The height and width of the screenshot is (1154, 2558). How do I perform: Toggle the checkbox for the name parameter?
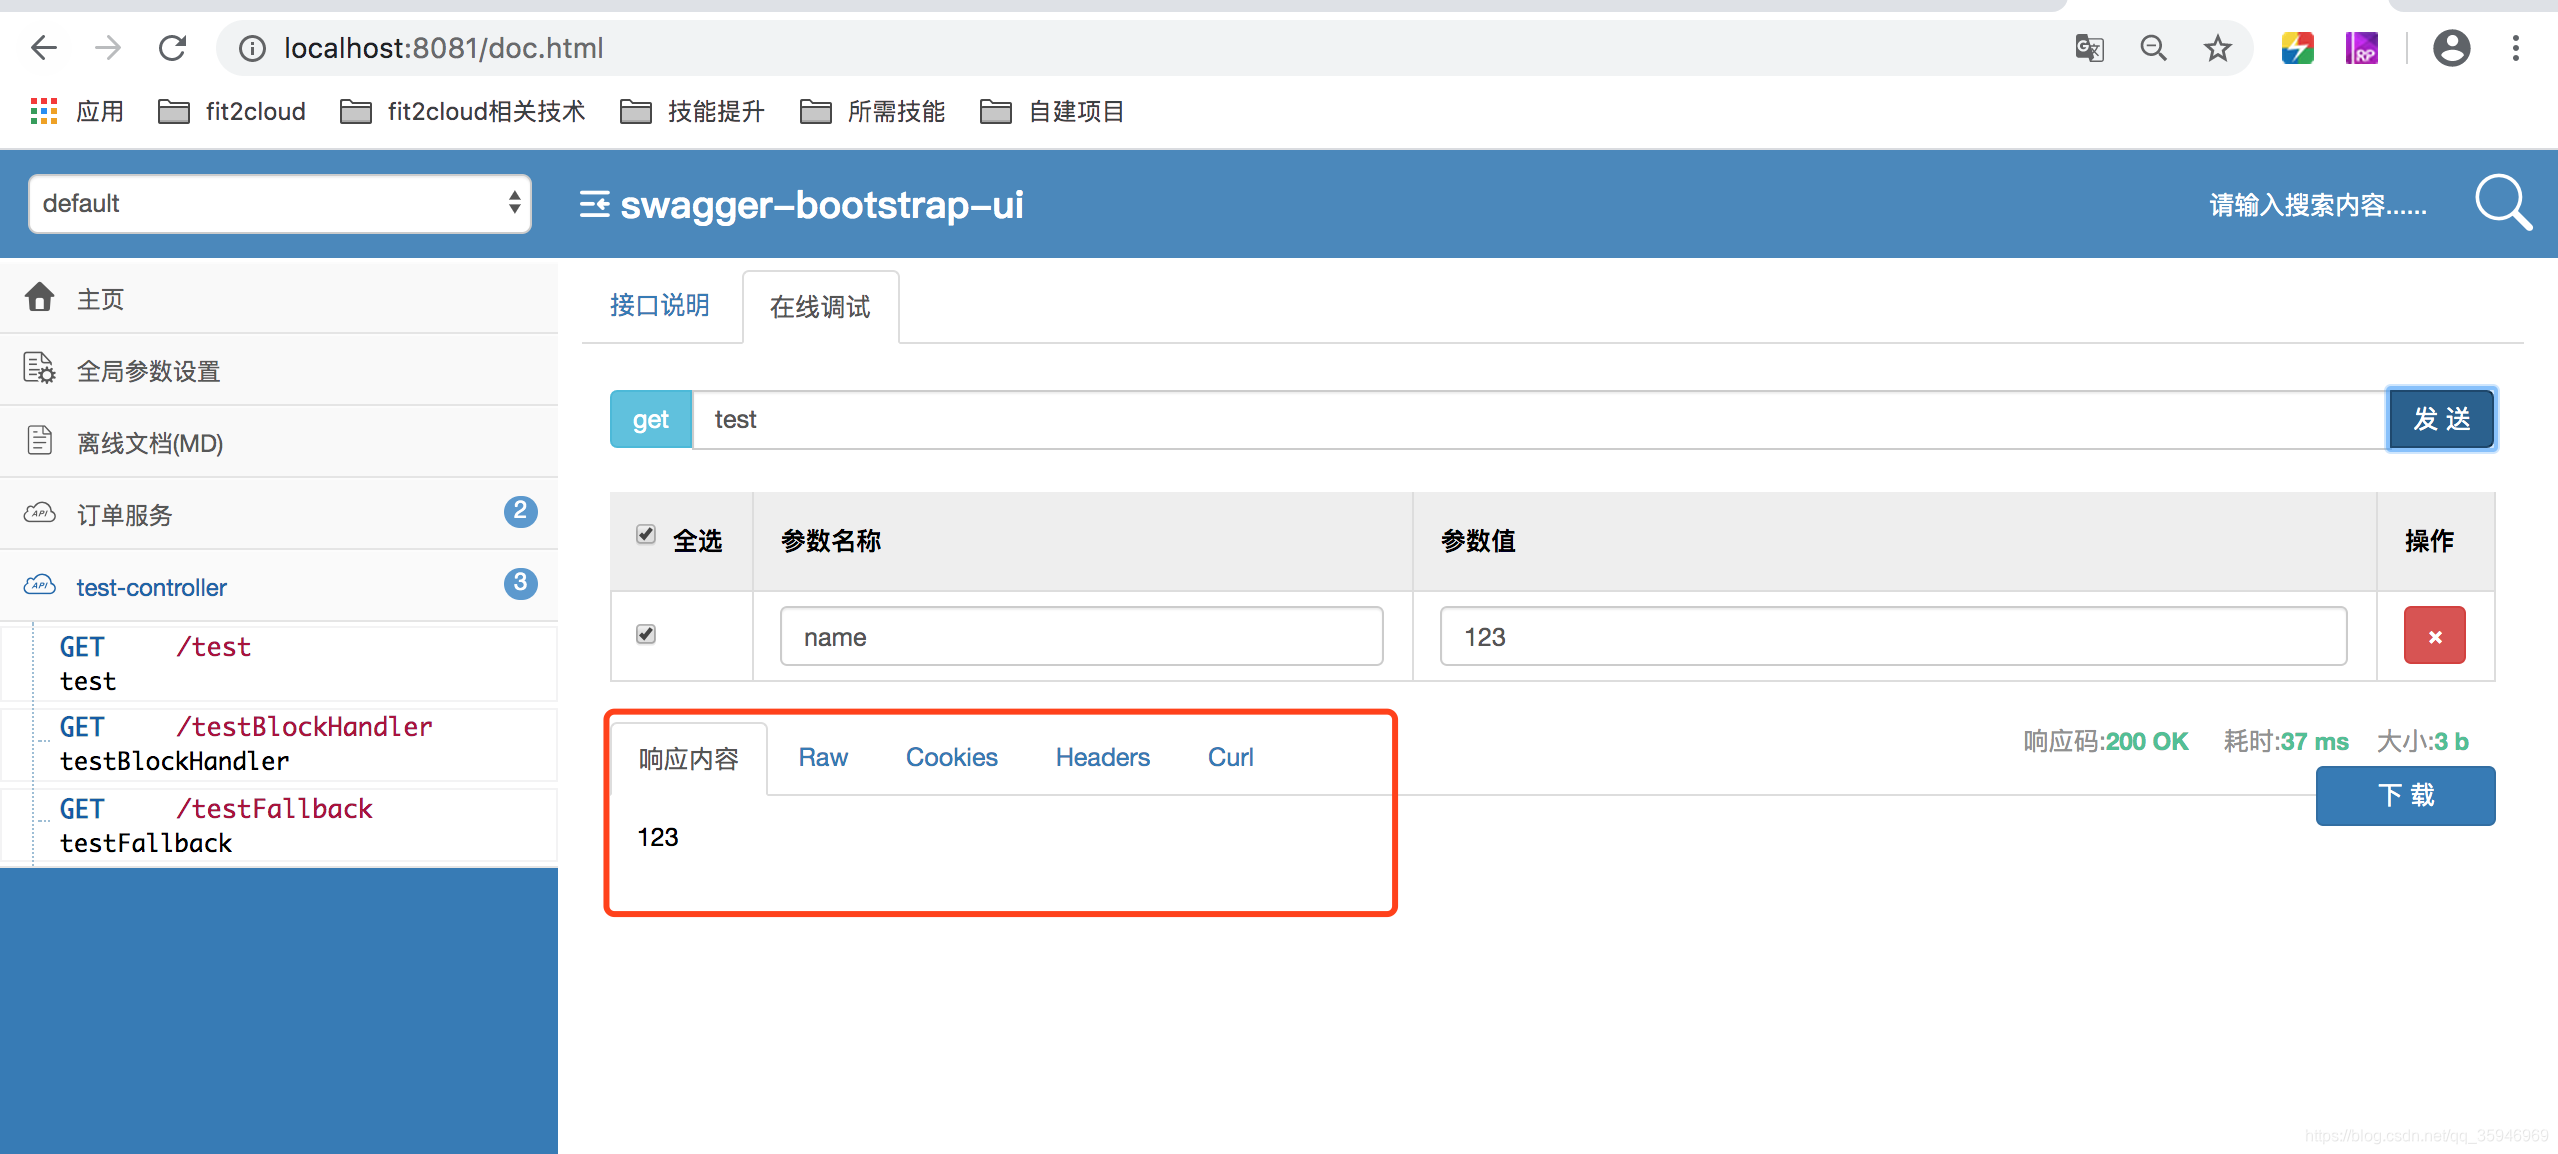click(646, 634)
